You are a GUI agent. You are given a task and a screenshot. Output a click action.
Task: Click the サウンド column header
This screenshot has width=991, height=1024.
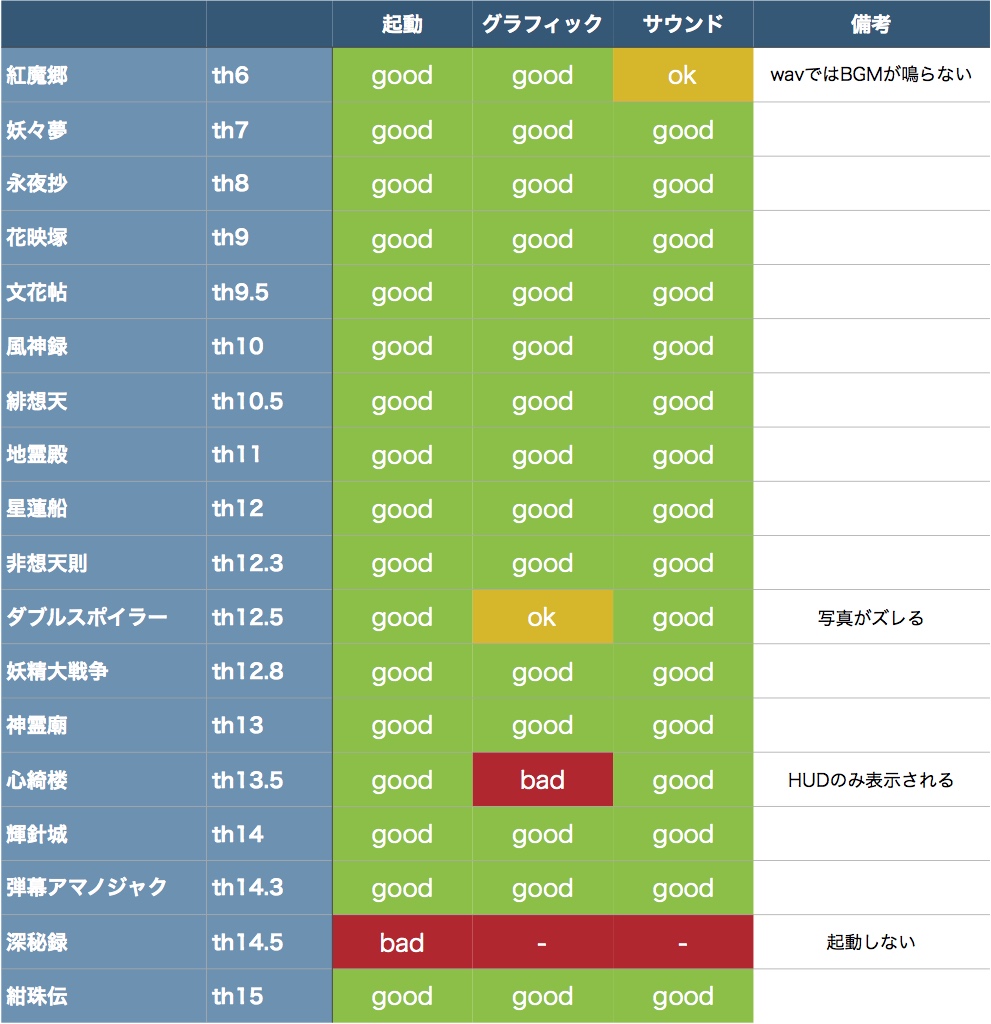[x=683, y=24]
